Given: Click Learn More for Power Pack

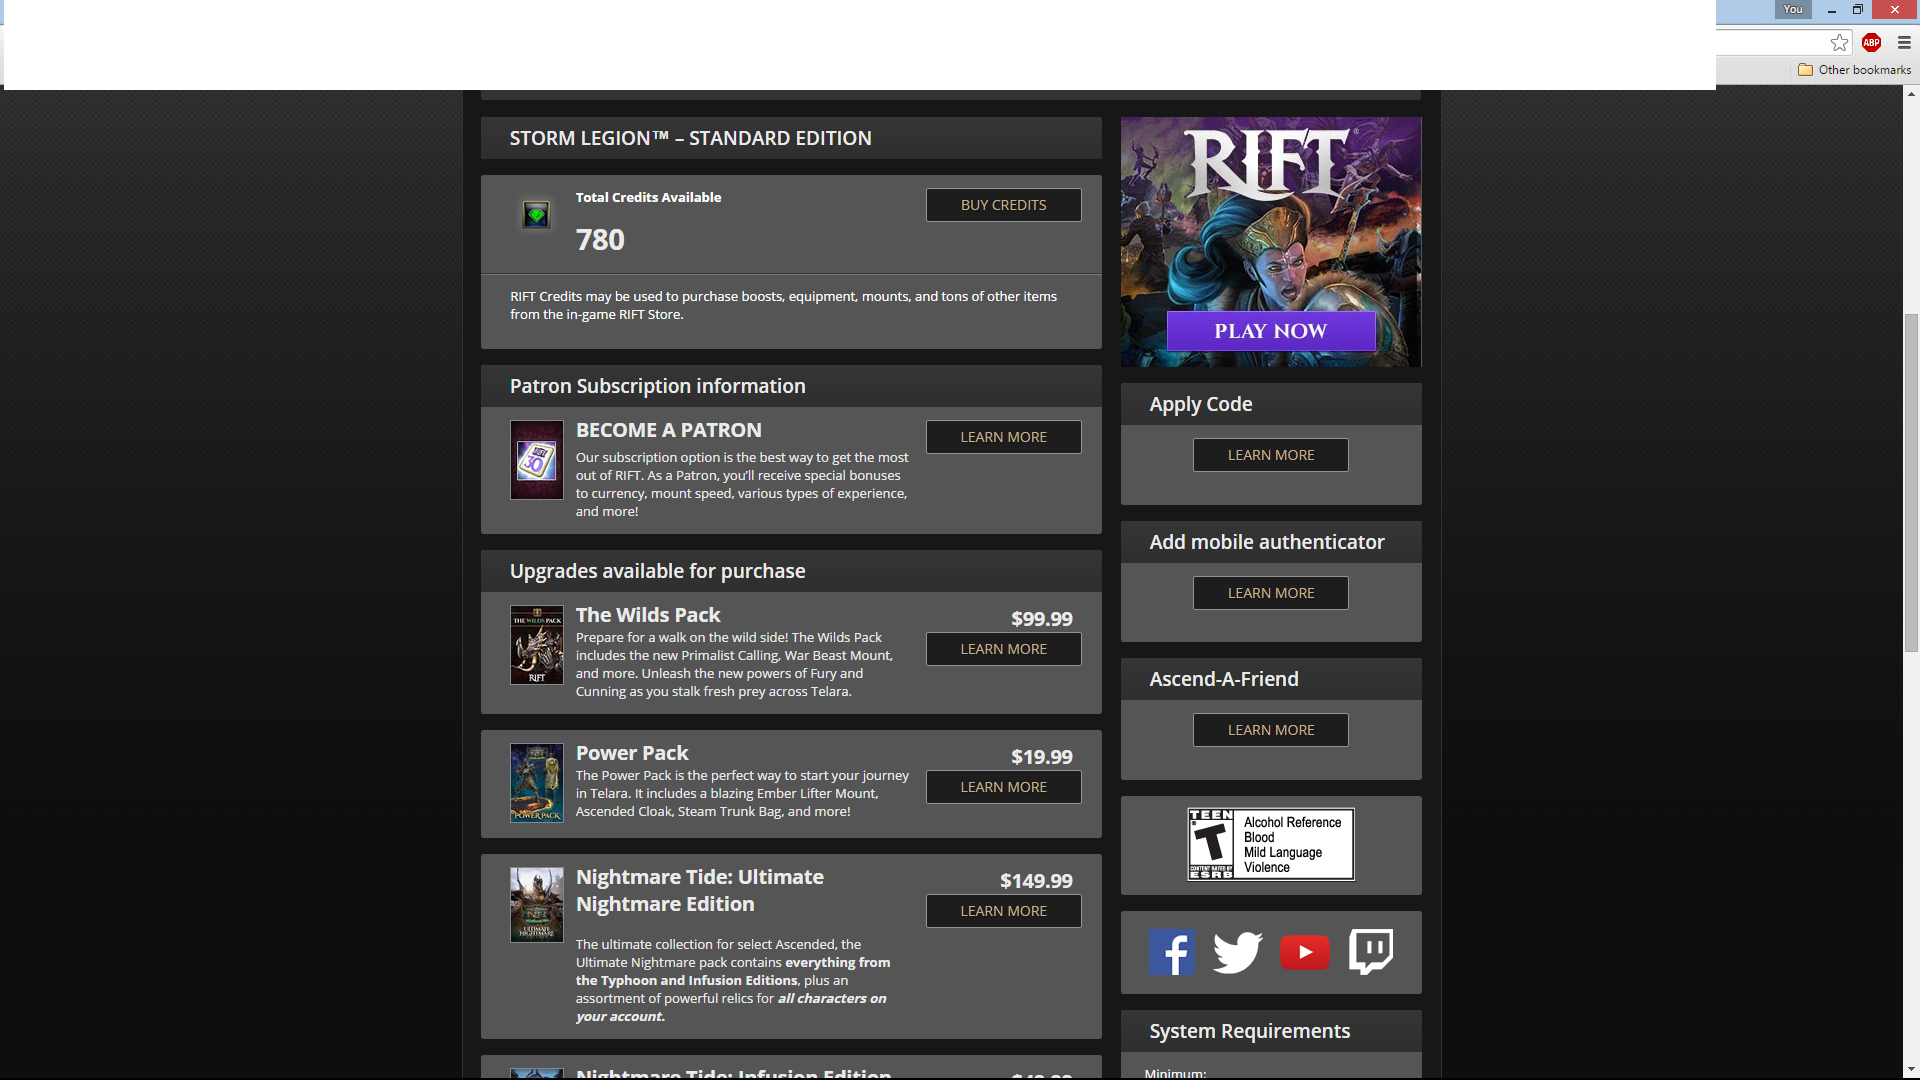Looking at the screenshot, I should (1004, 787).
